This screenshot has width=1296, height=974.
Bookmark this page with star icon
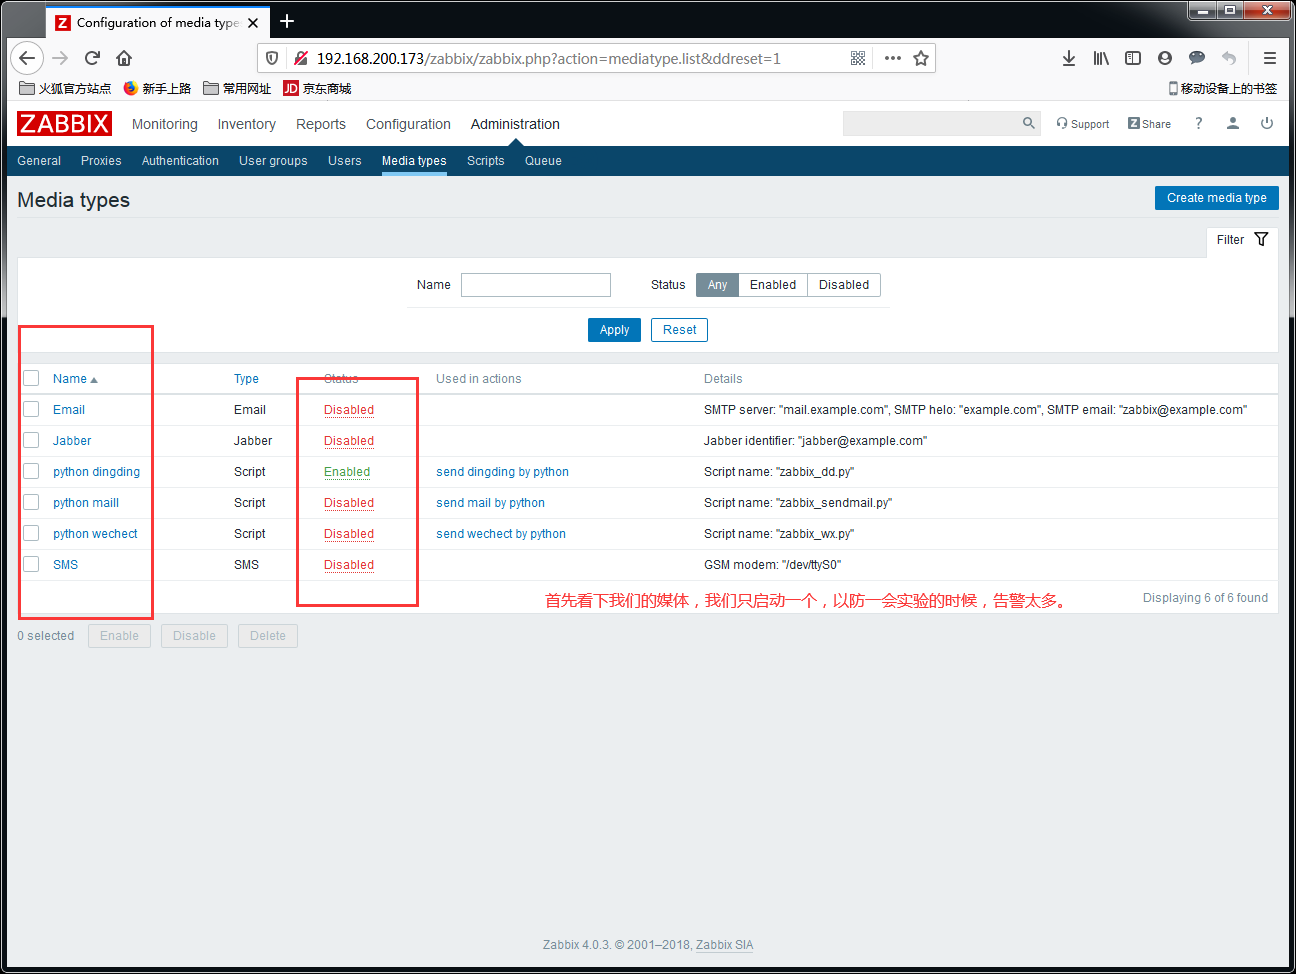click(921, 58)
